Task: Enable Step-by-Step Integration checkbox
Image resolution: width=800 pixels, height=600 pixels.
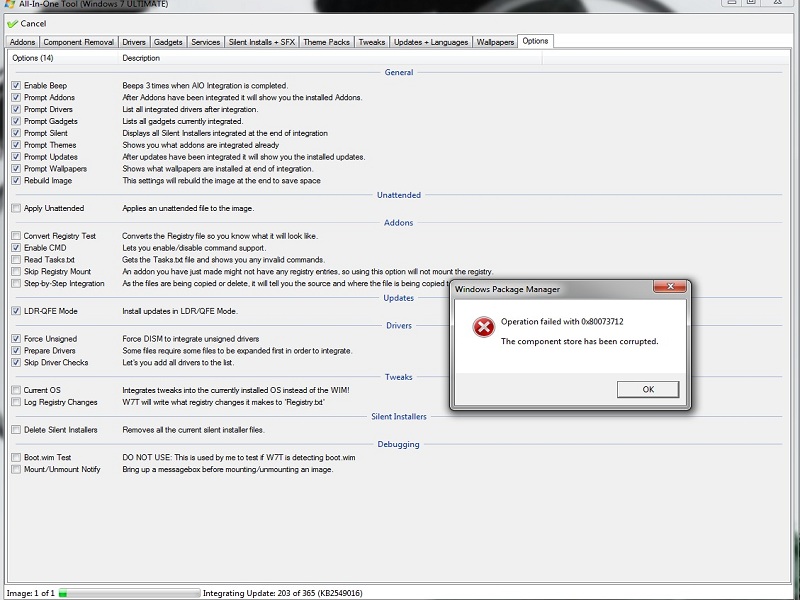Action: (16, 283)
